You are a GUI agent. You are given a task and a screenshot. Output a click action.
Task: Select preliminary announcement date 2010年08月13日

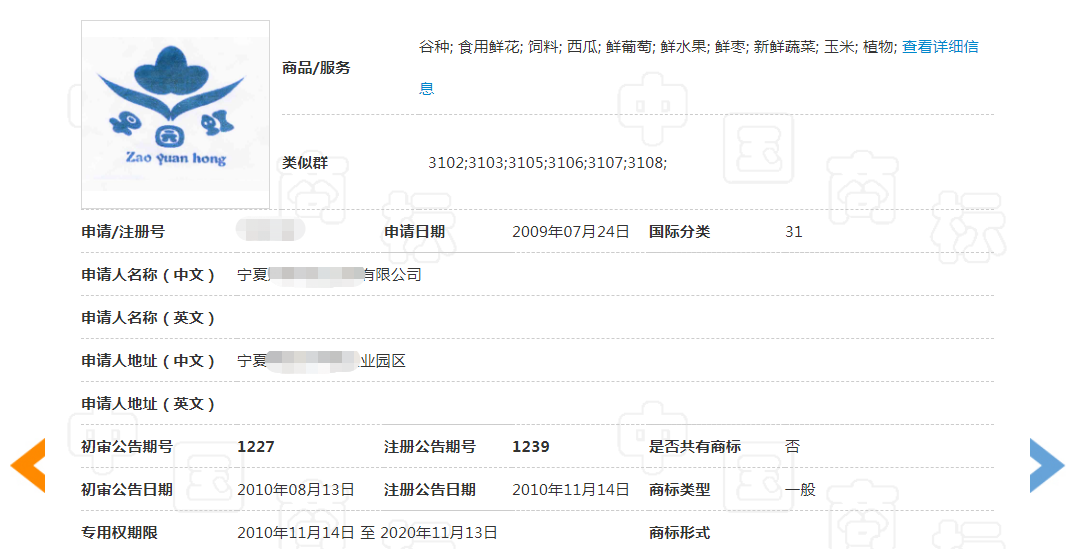pos(295,490)
